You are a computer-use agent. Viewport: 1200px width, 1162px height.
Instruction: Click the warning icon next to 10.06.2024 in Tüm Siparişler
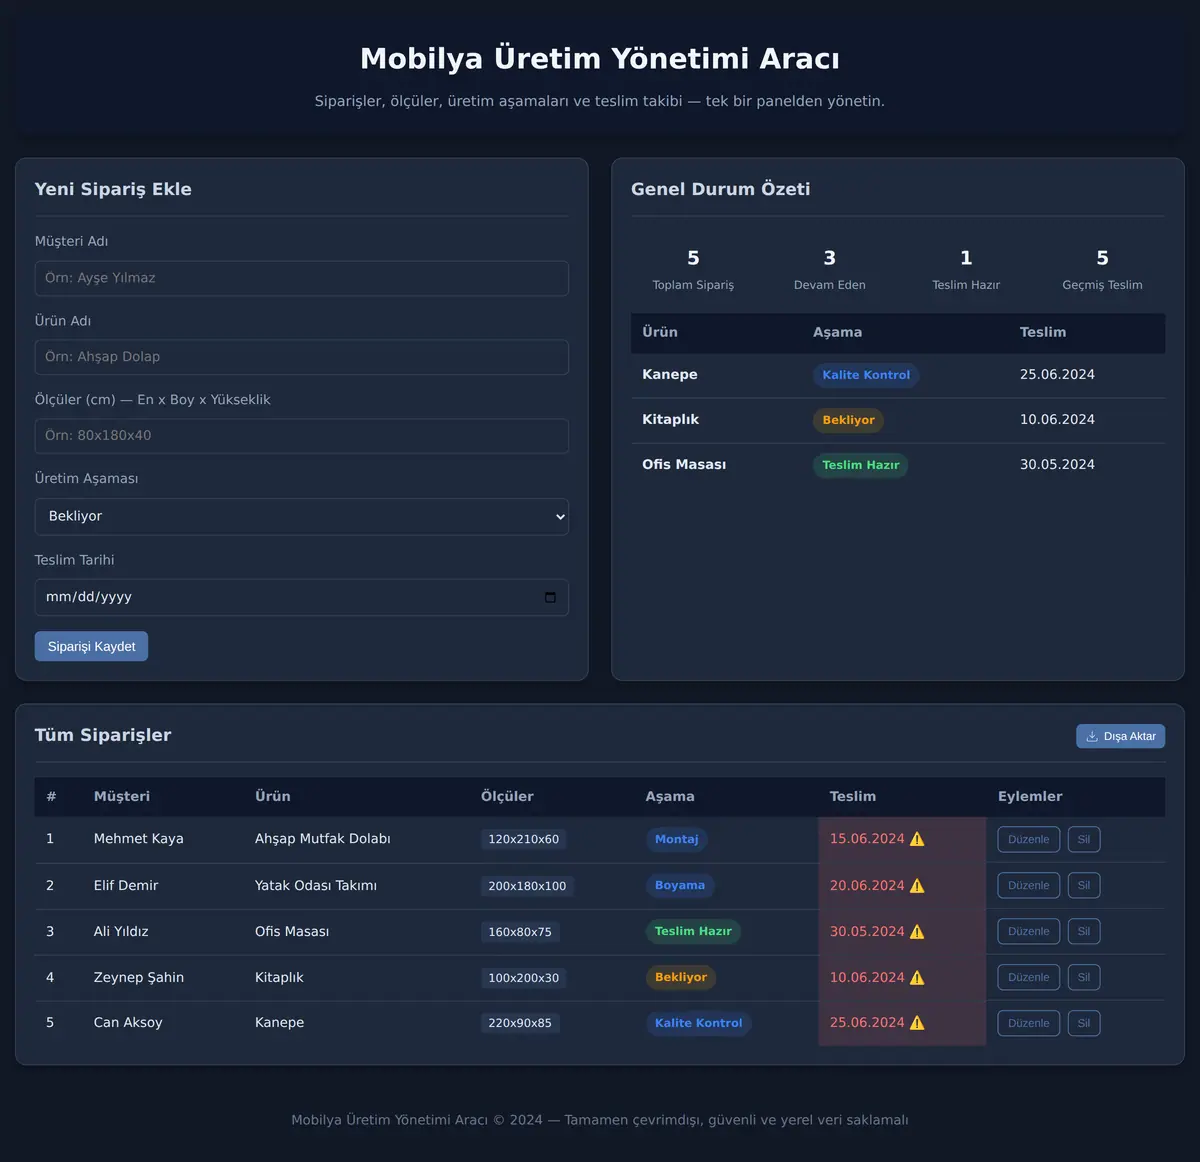917,977
